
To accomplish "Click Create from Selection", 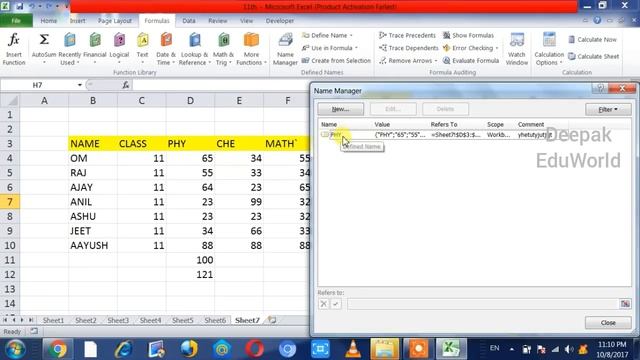I will (x=336, y=60).
